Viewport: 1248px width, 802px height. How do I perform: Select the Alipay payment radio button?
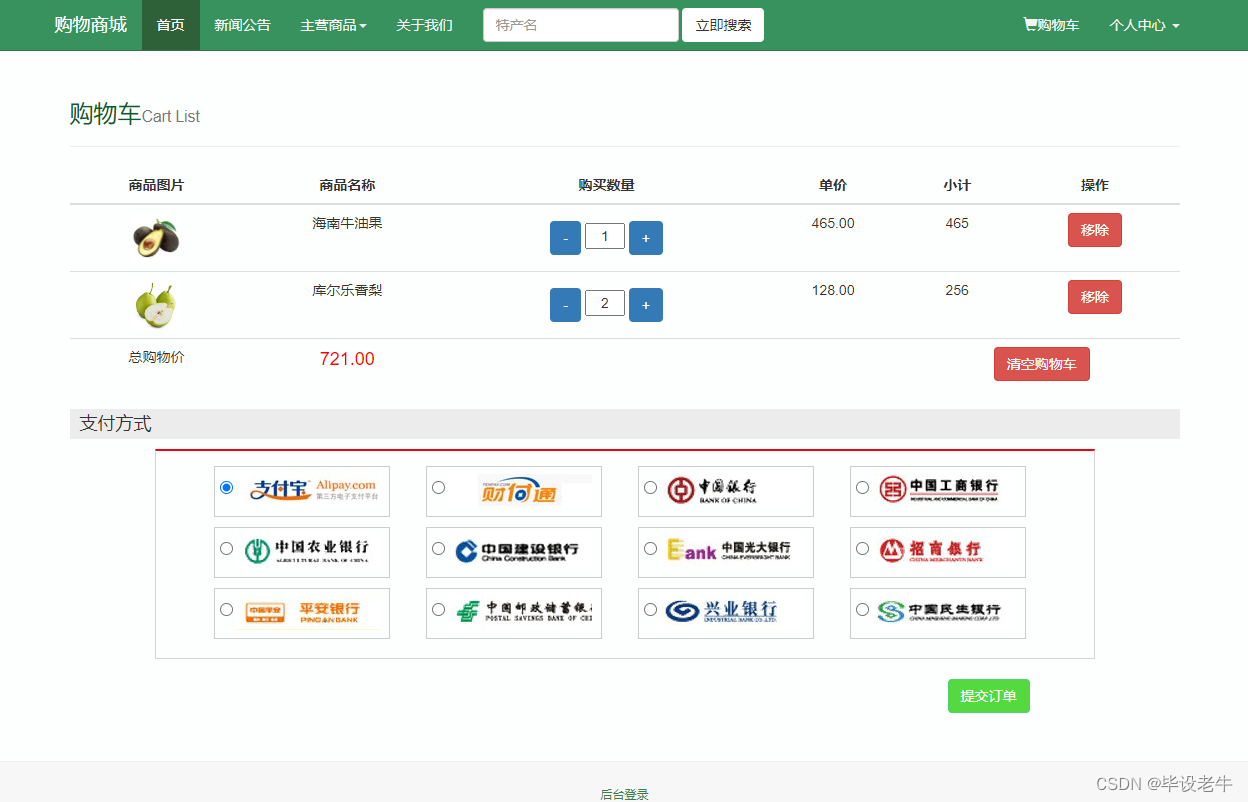227,488
